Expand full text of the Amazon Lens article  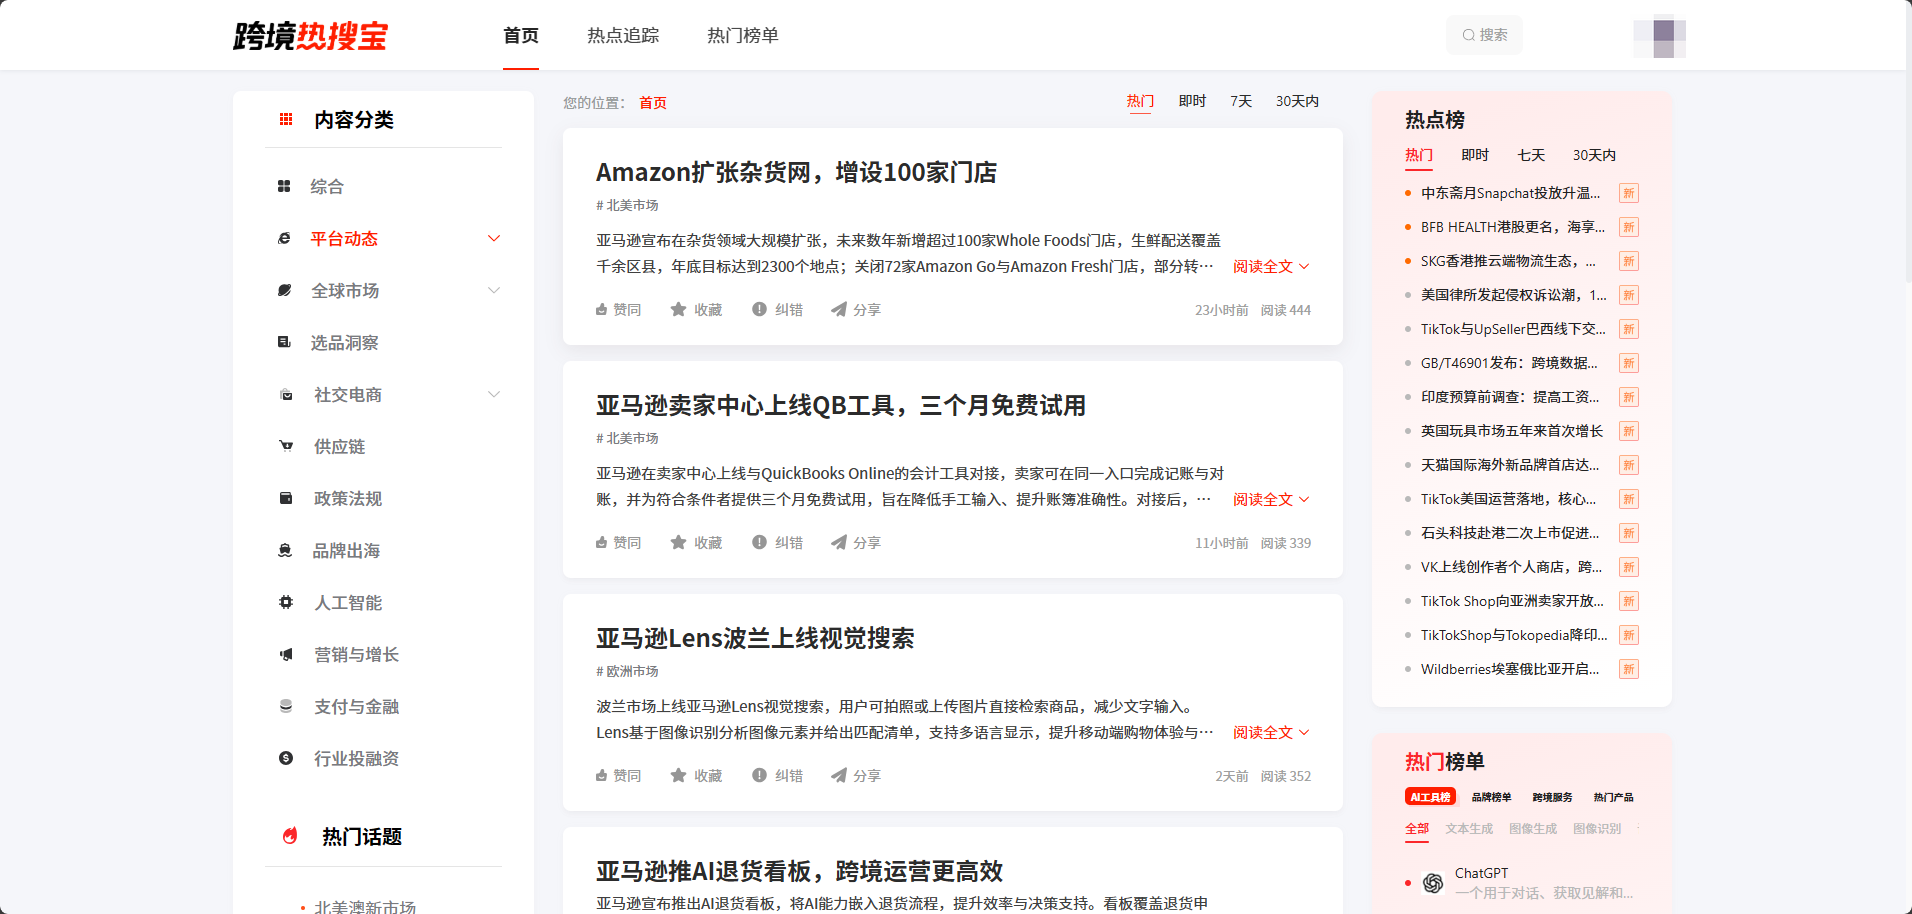(x=1270, y=733)
